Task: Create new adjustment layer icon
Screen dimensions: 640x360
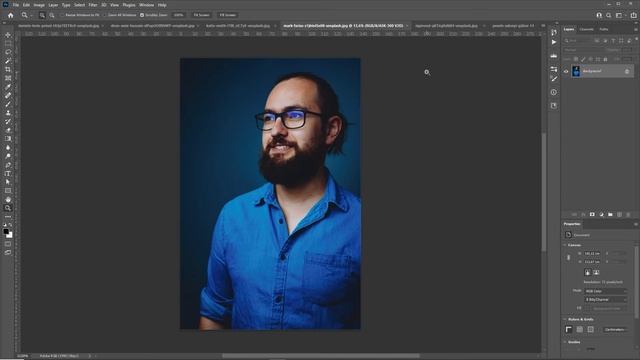Action: [601, 215]
